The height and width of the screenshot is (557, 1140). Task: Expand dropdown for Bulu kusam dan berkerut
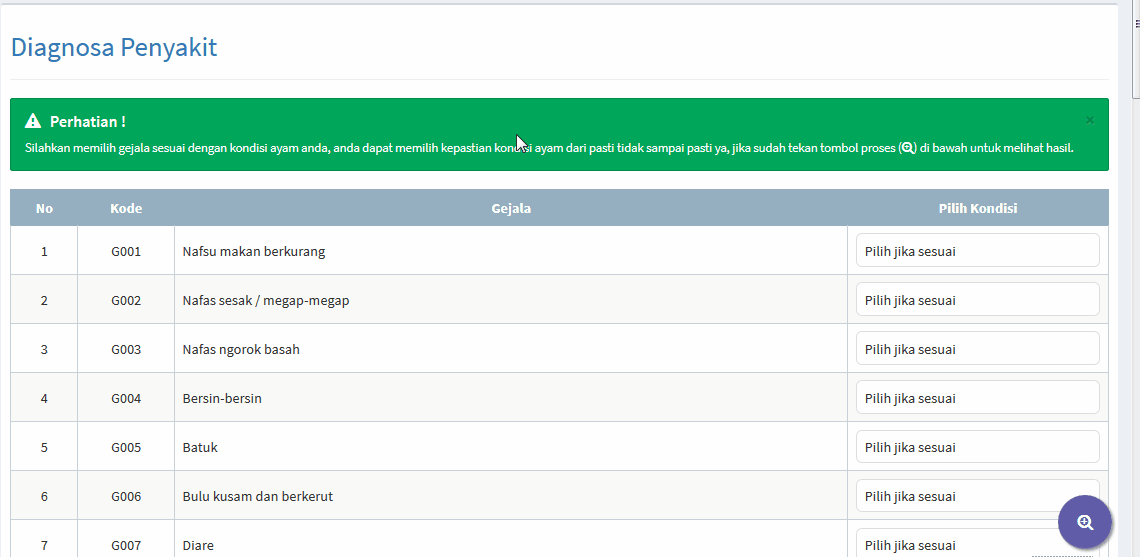coord(977,496)
